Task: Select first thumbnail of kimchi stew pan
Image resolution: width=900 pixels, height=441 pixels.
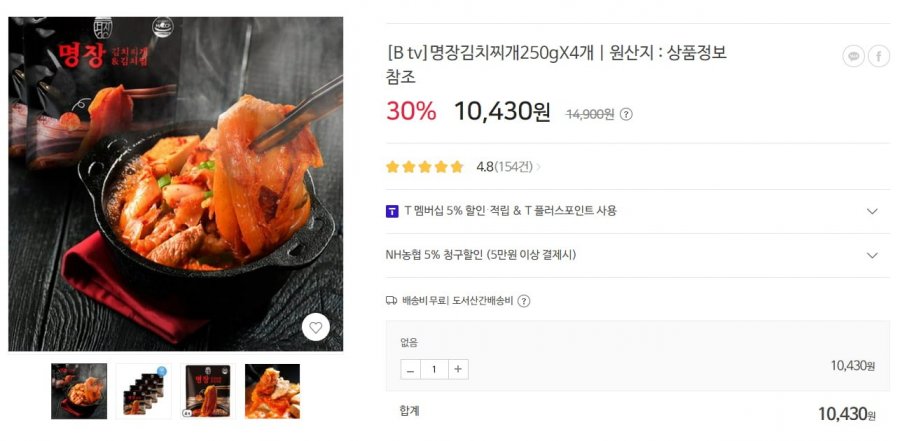Action: click(x=79, y=391)
